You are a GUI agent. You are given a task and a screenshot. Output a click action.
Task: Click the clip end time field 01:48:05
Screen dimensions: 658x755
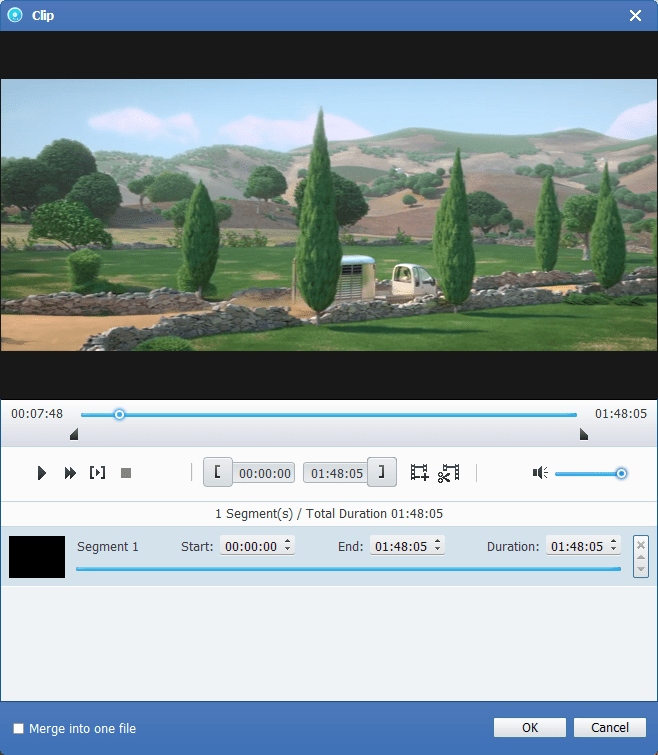[x=336, y=473]
